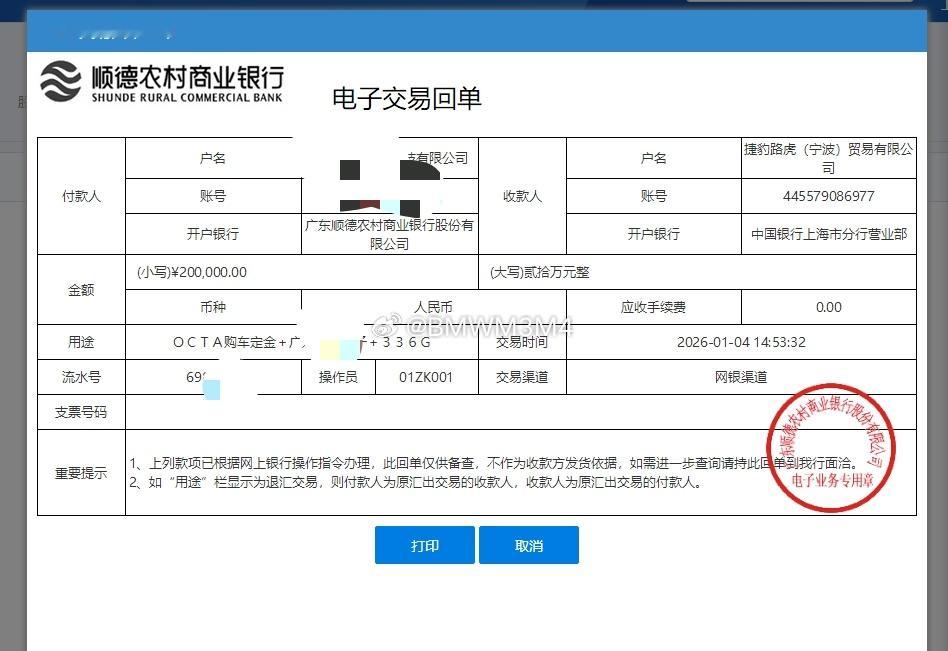Click the fee value 0.00
The image size is (948, 651).
828,307
